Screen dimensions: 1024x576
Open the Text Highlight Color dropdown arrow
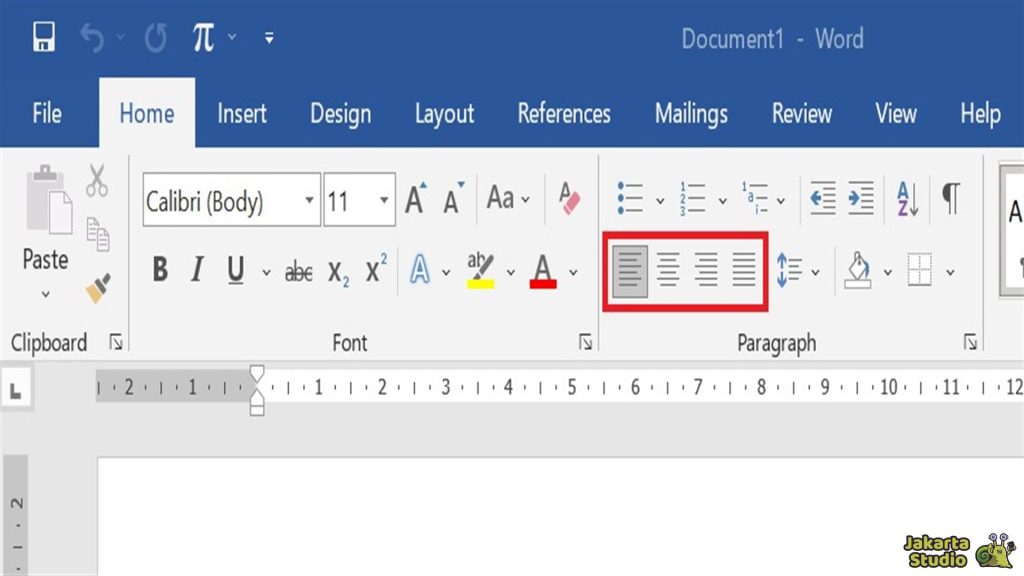(511, 271)
